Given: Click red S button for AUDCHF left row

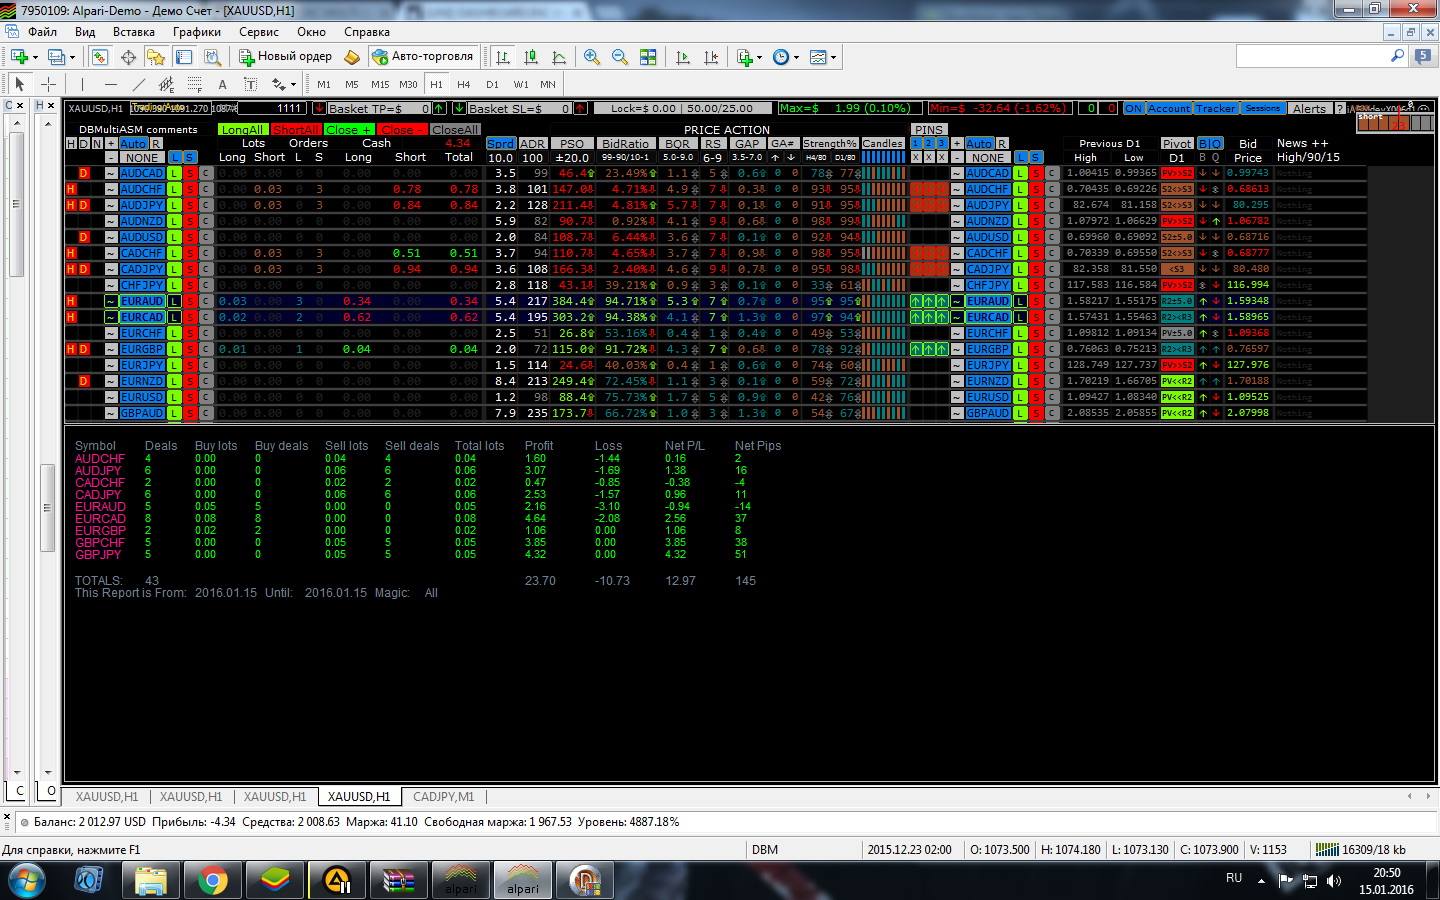Looking at the screenshot, I should (189, 189).
